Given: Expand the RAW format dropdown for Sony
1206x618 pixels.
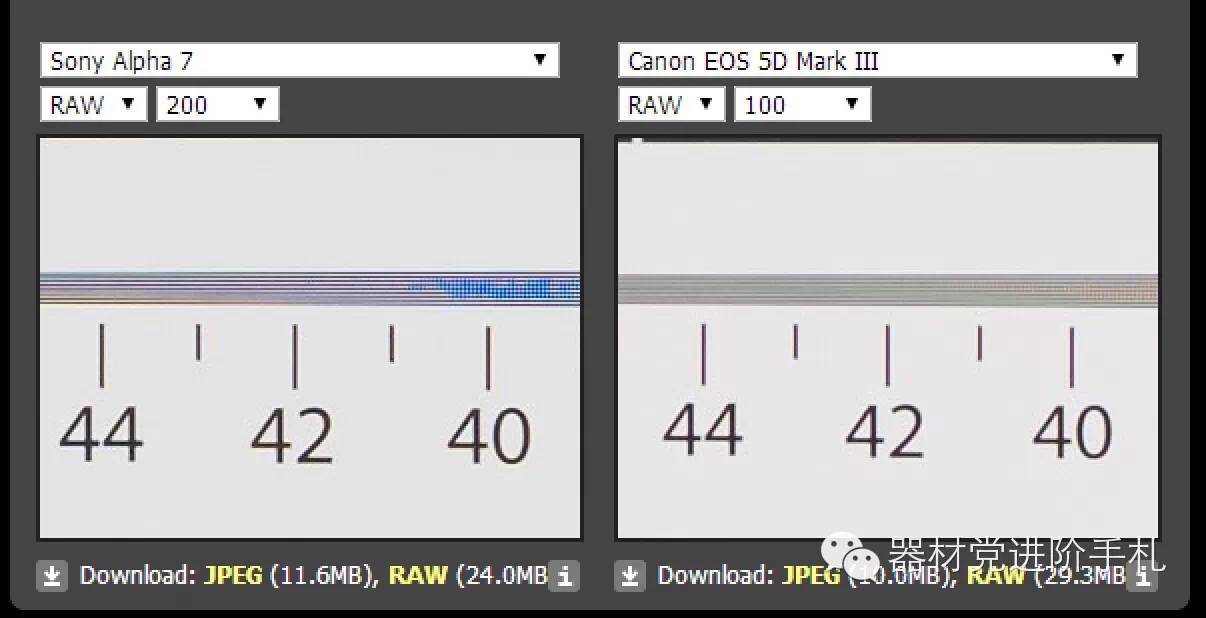Looking at the screenshot, I should point(93,105).
